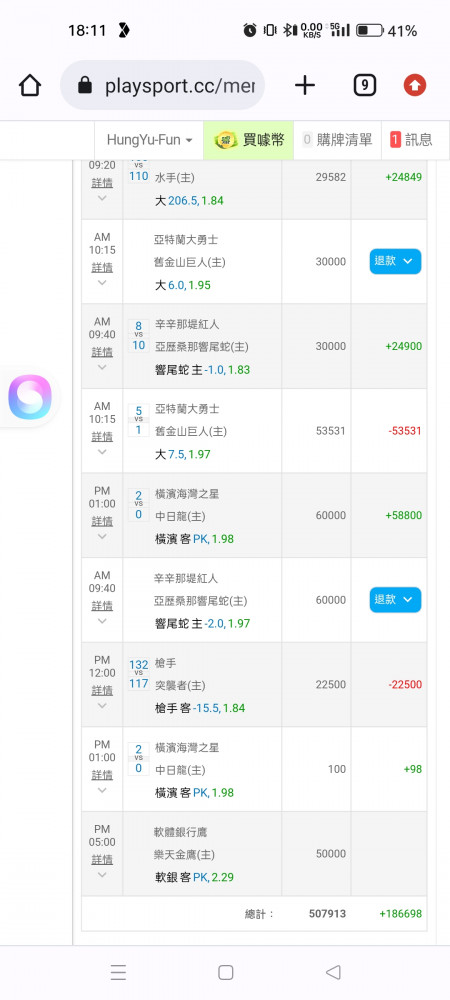Tap the Android recent apps menu icon
Screen dimensions: 450x1000
118,972
